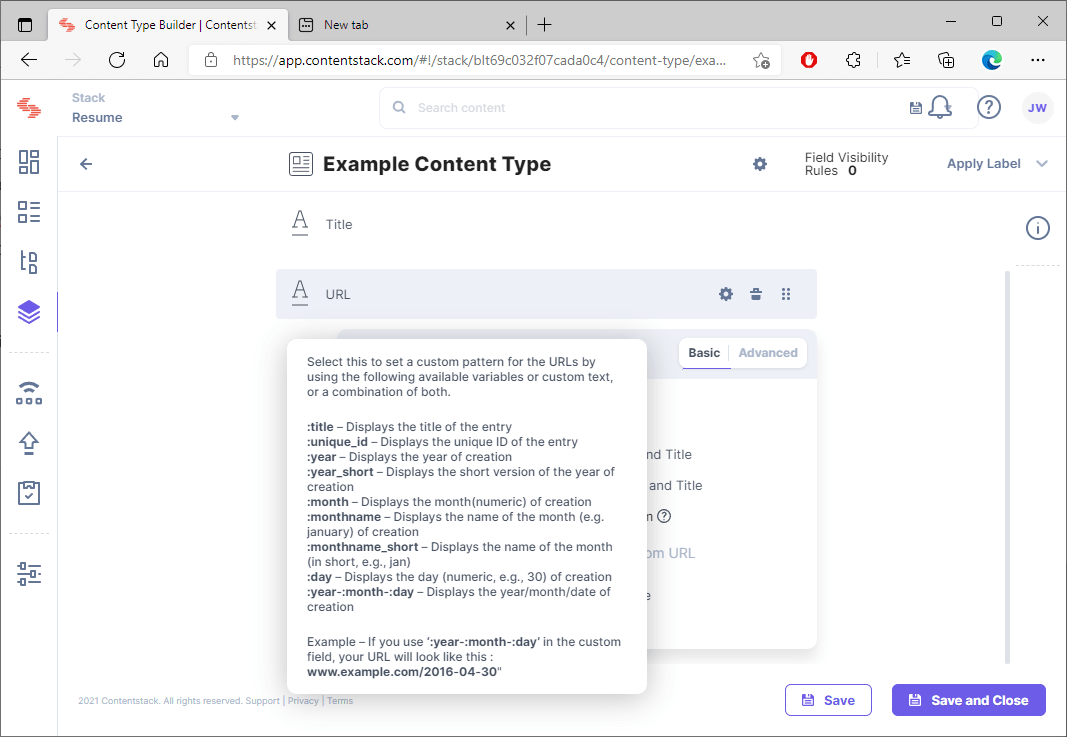The image size is (1067, 737).
Task: Click the Tasks clipboard icon in sidebar
Action: [x=29, y=493]
